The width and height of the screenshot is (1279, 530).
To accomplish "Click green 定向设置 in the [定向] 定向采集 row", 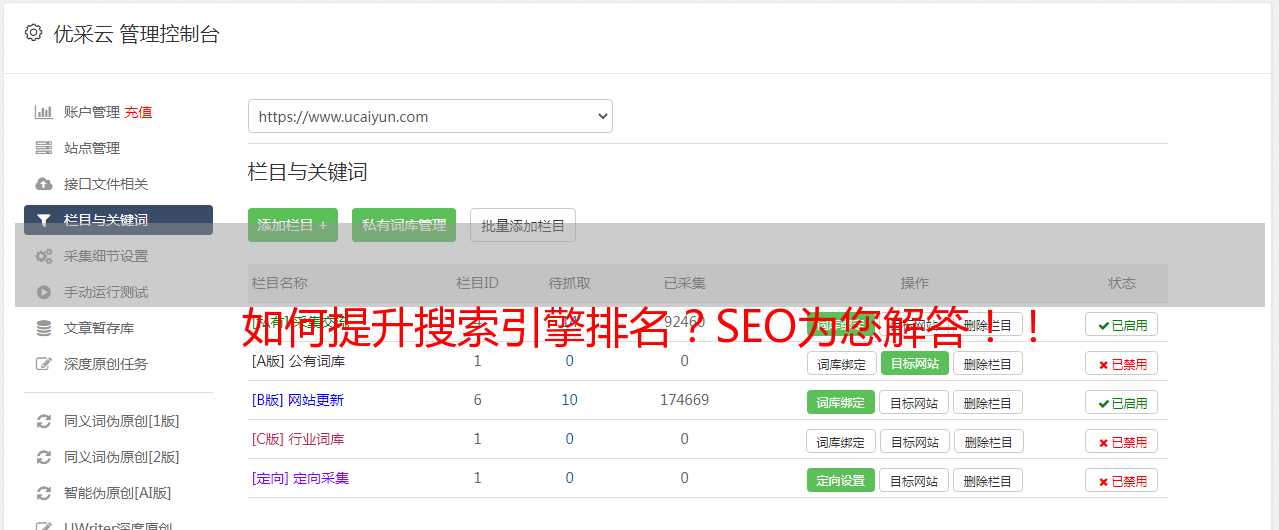I will (841, 480).
